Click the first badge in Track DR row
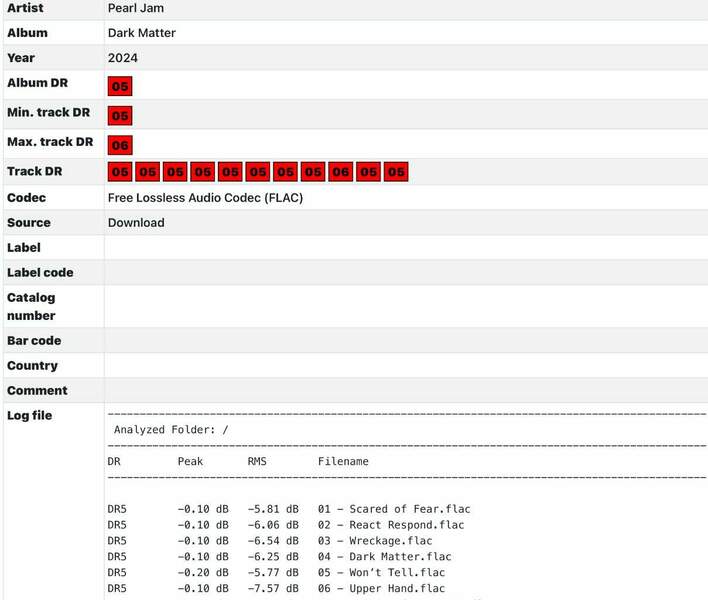This screenshot has width=708, height=600. point(120,172)
